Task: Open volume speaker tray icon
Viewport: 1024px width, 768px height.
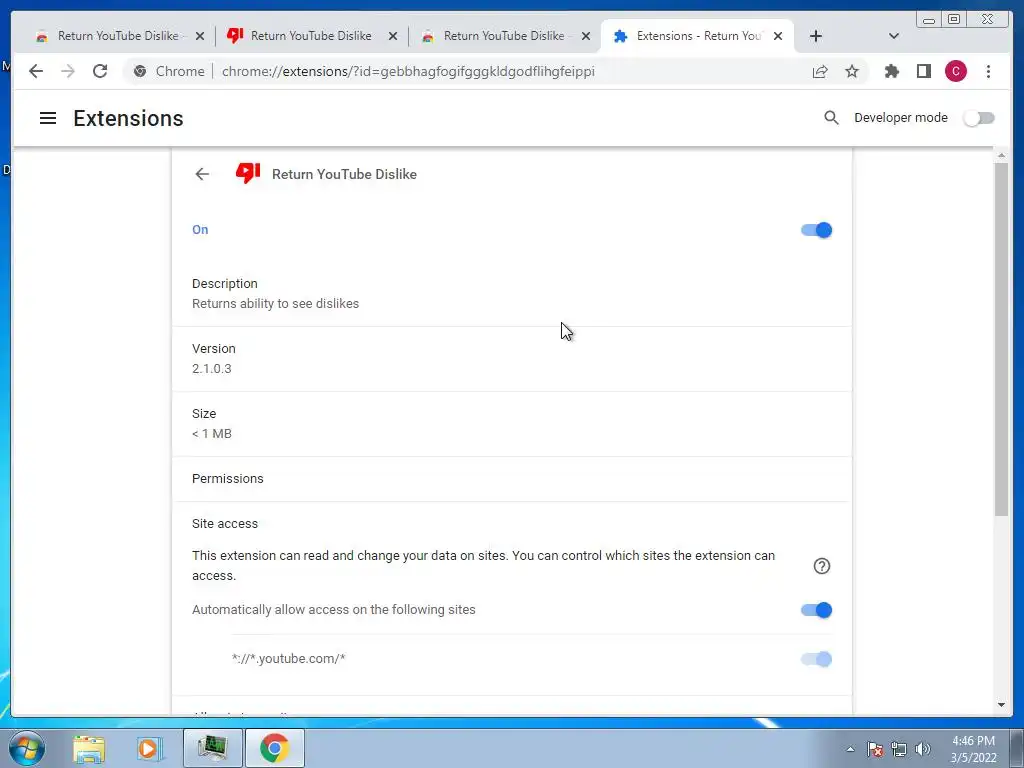Action: [922, 749]
